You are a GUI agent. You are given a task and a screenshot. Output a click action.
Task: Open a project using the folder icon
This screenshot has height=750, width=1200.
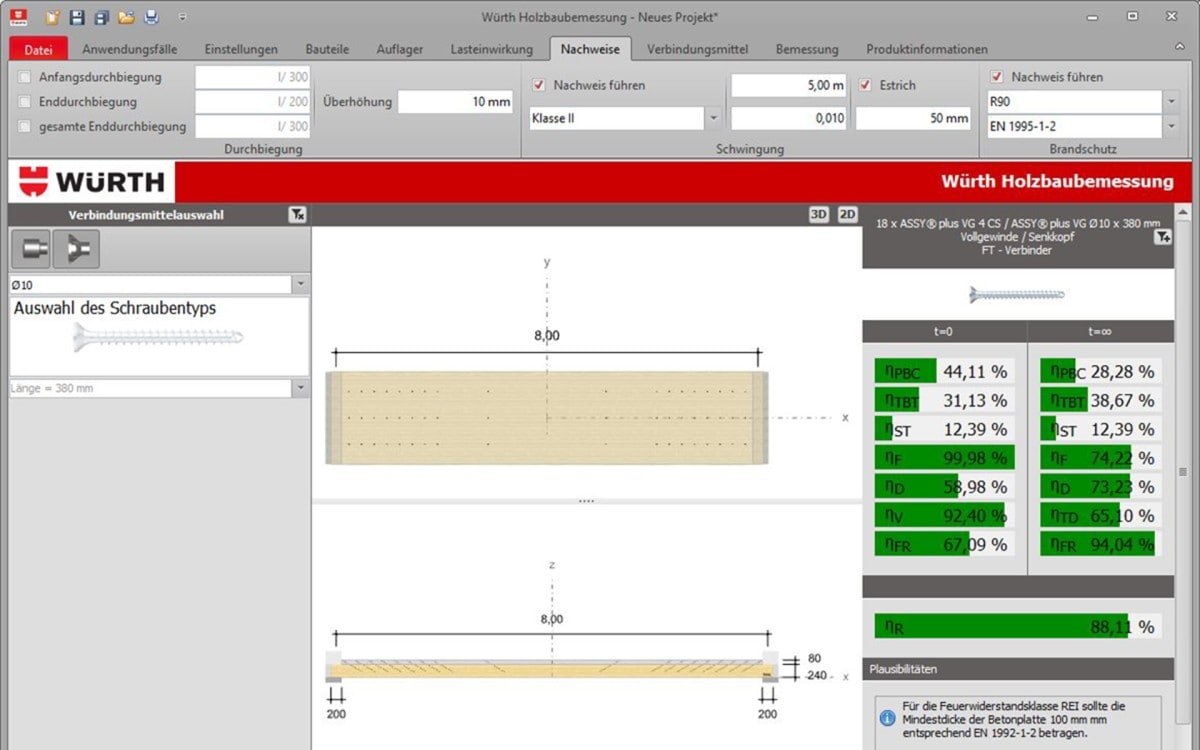coord(125,17)
